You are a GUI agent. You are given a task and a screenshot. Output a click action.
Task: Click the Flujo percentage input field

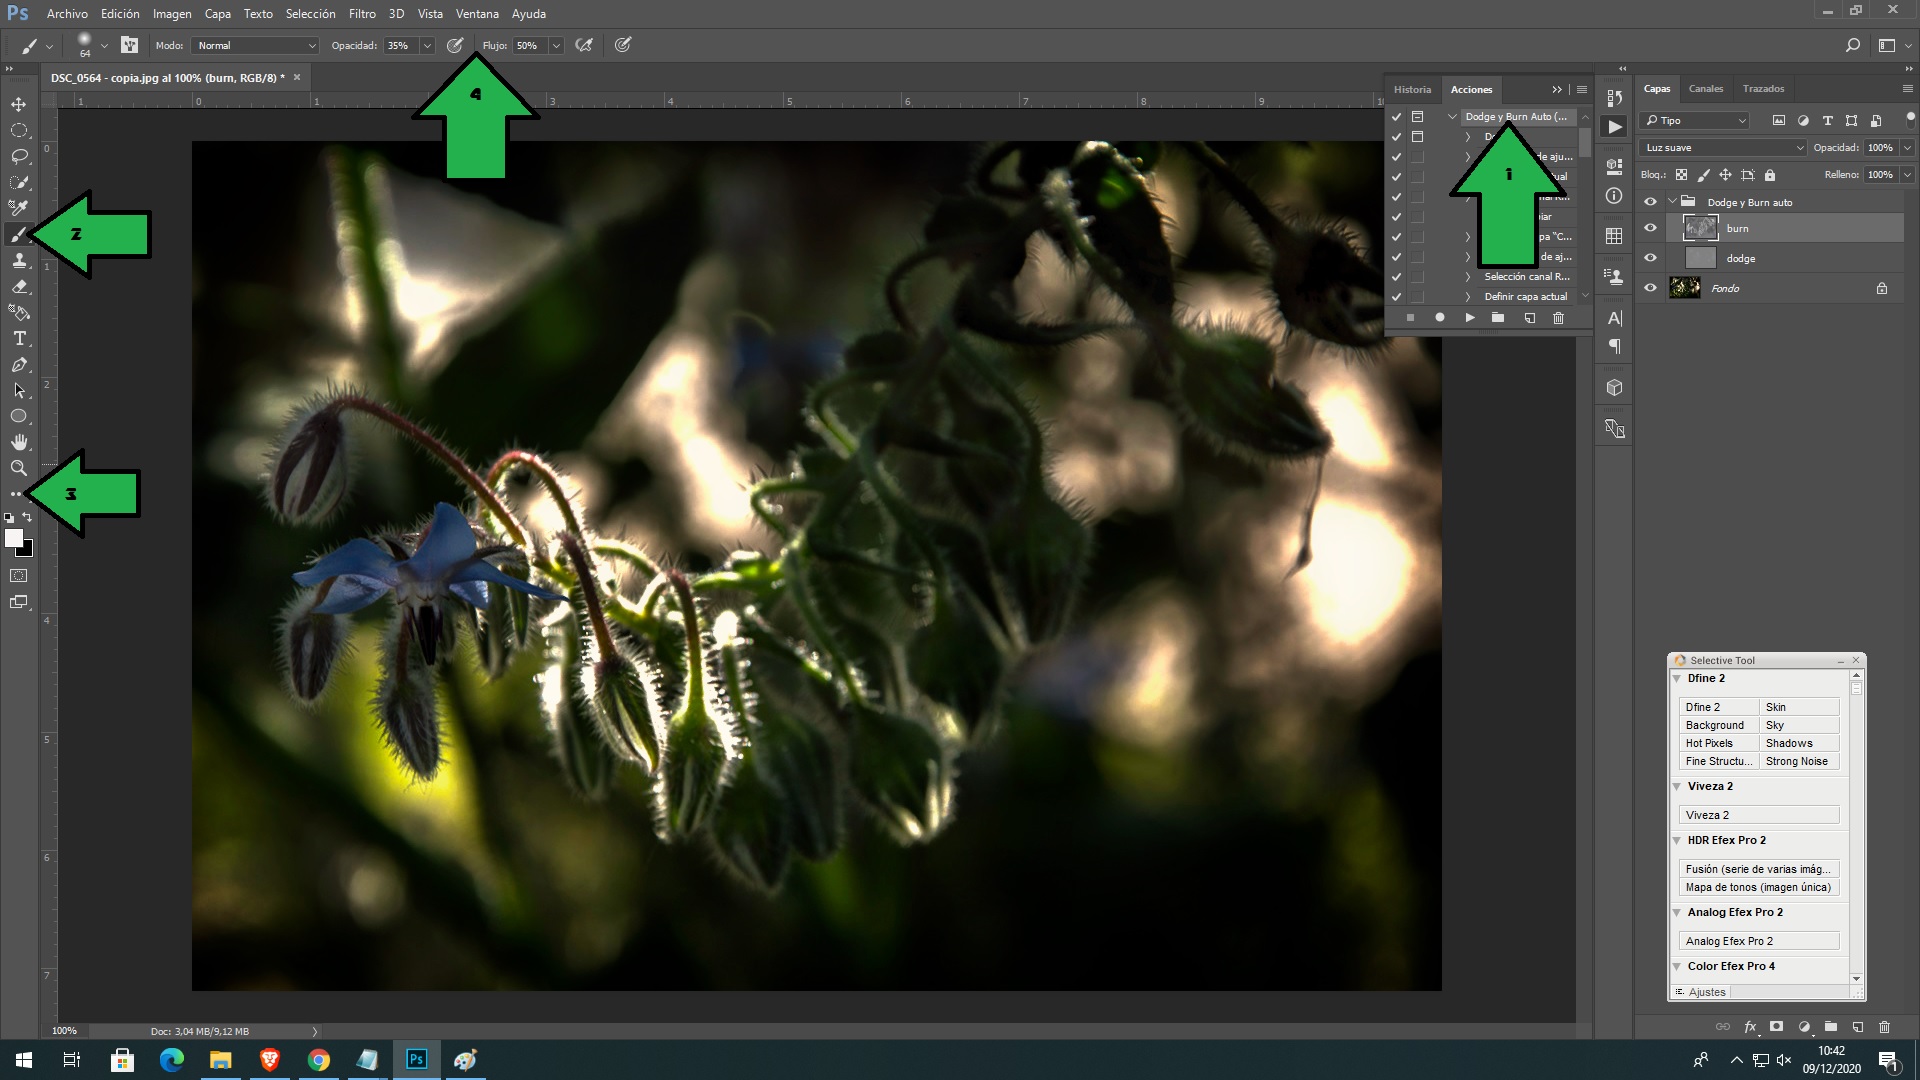click(526, 44)
